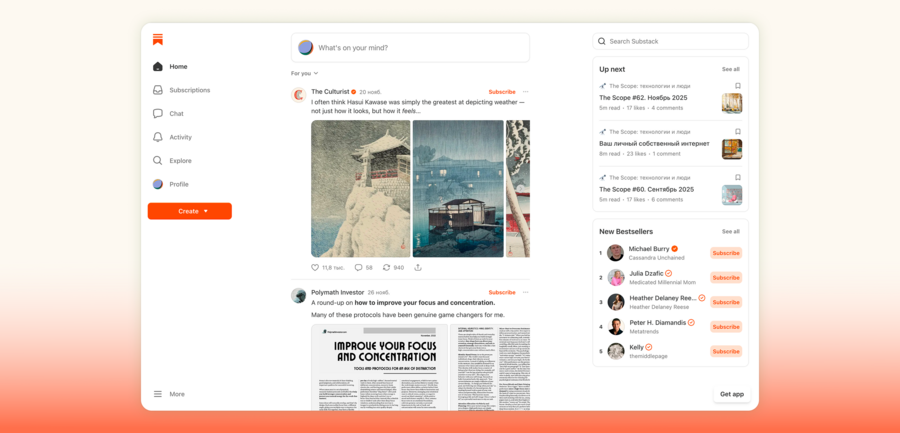Subscribe to Julia Dzafic
900x433 pixels.
[x=726, y=277]
